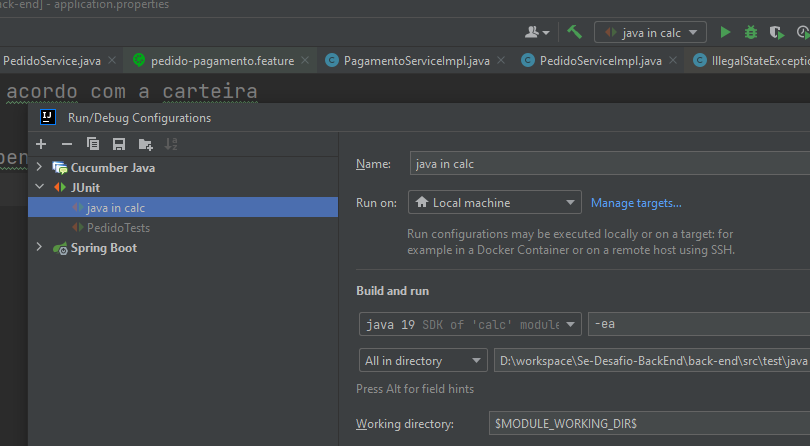
Task: Open the Run on Local machine dropdown
Action: tap(495, 203)
